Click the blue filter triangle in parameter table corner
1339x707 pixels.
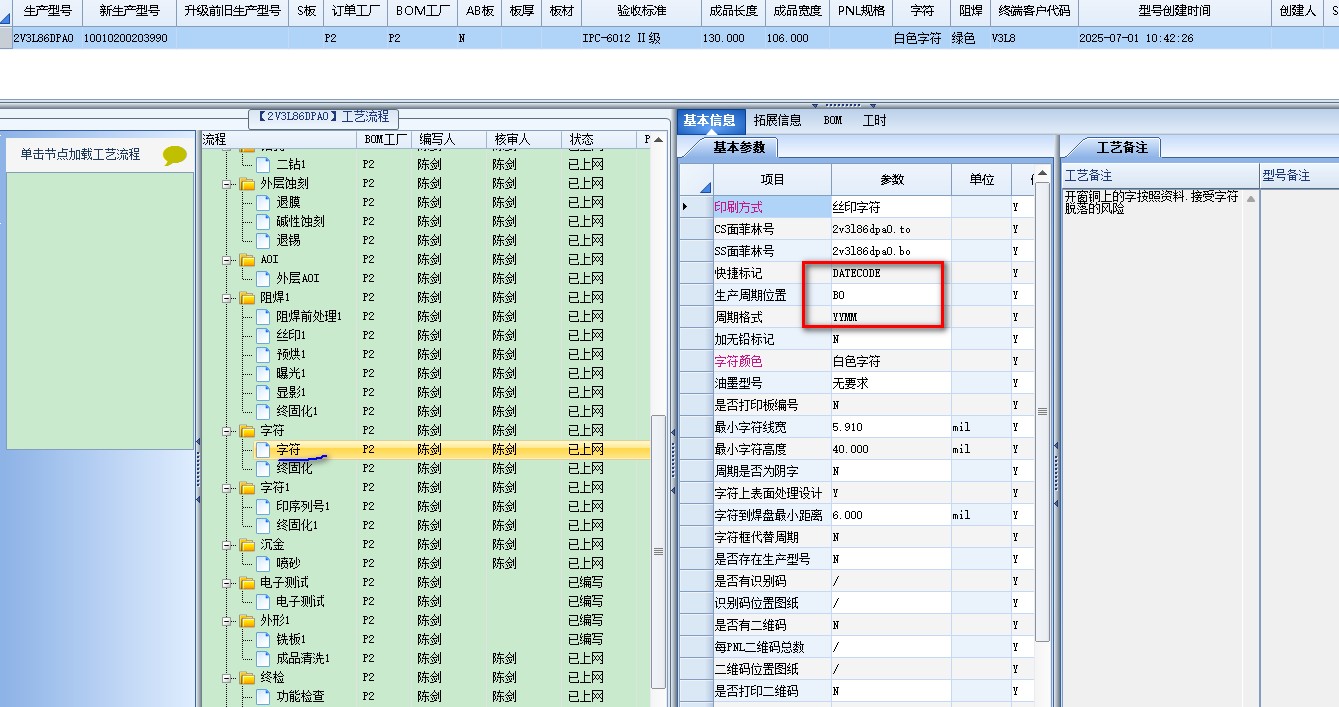pyautogui.click(x=705, y=187)
